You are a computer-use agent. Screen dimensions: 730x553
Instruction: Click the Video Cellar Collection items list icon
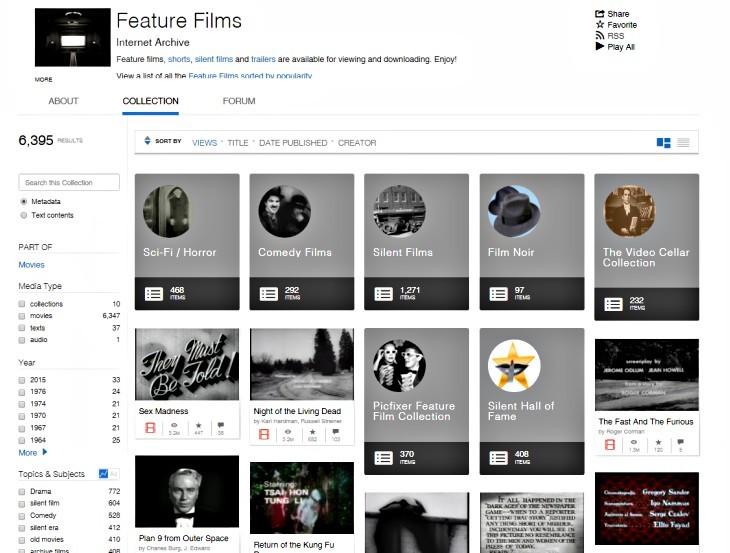[x=613, y=304]
